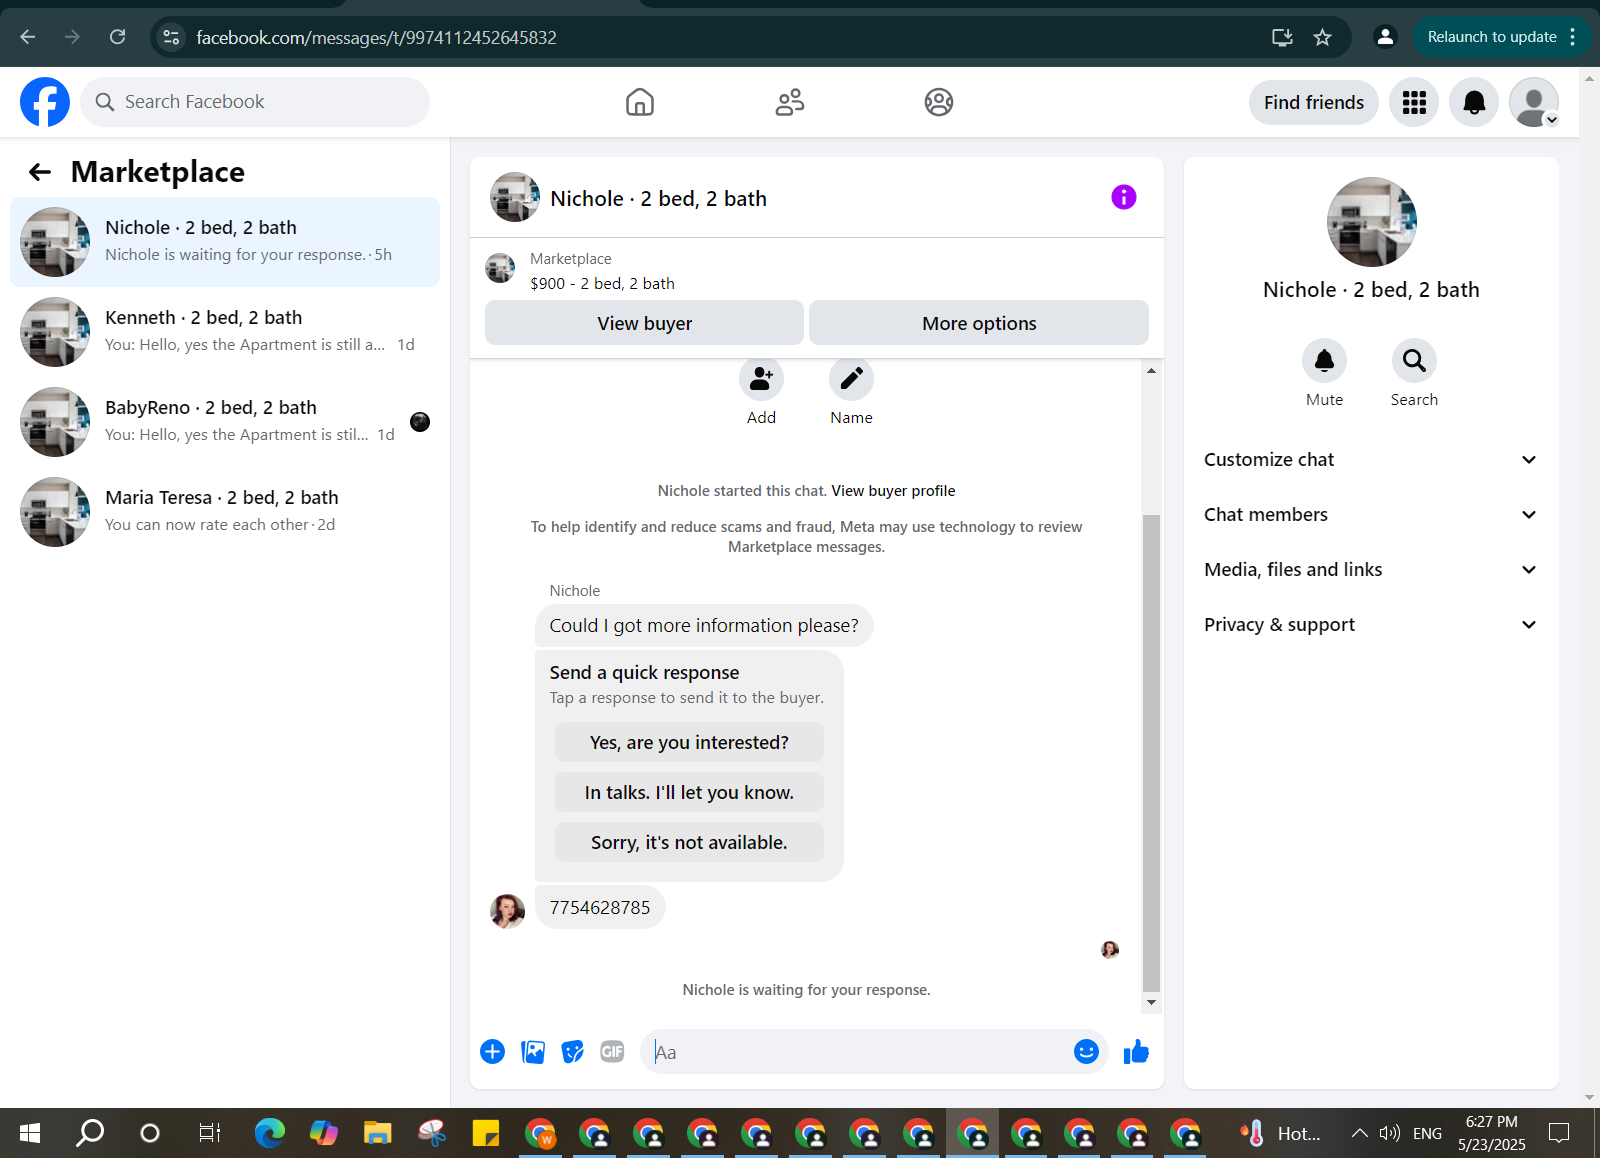
Task: Open the Chrome profile icon
Action: 1385,37
